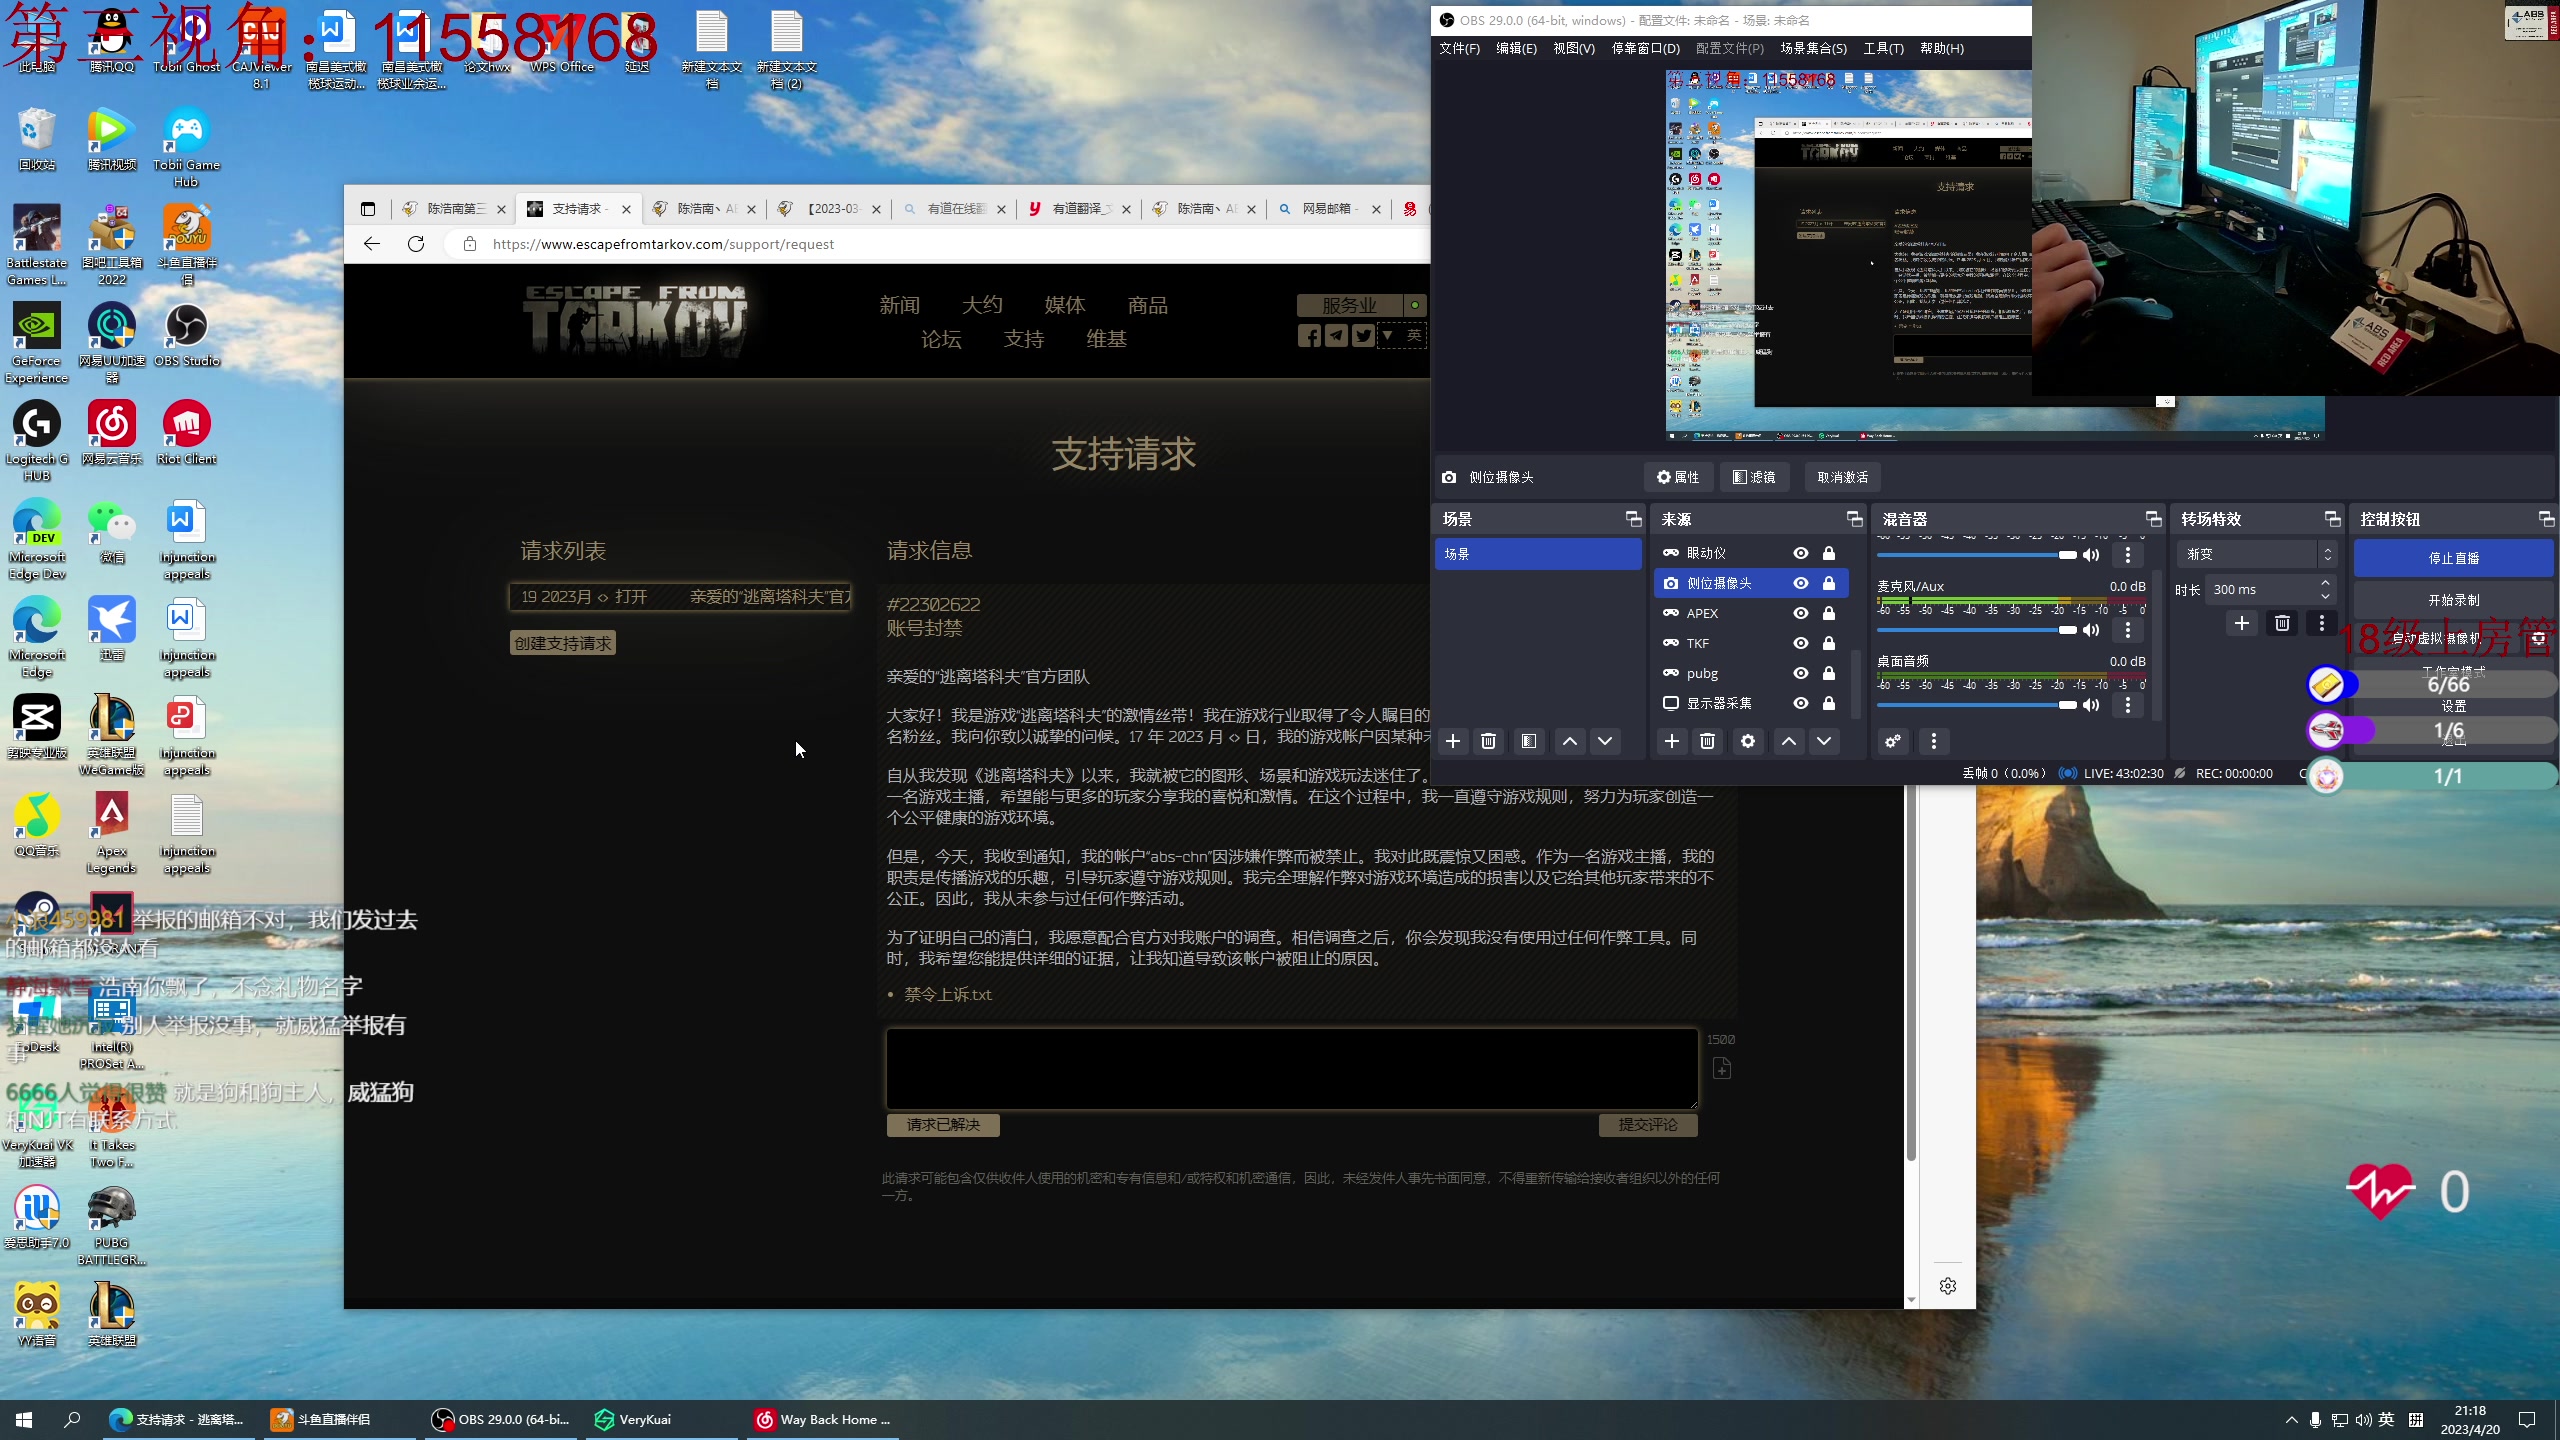Delete the selected scene in OBS

pyautogui.click(x=1488, y=741)
